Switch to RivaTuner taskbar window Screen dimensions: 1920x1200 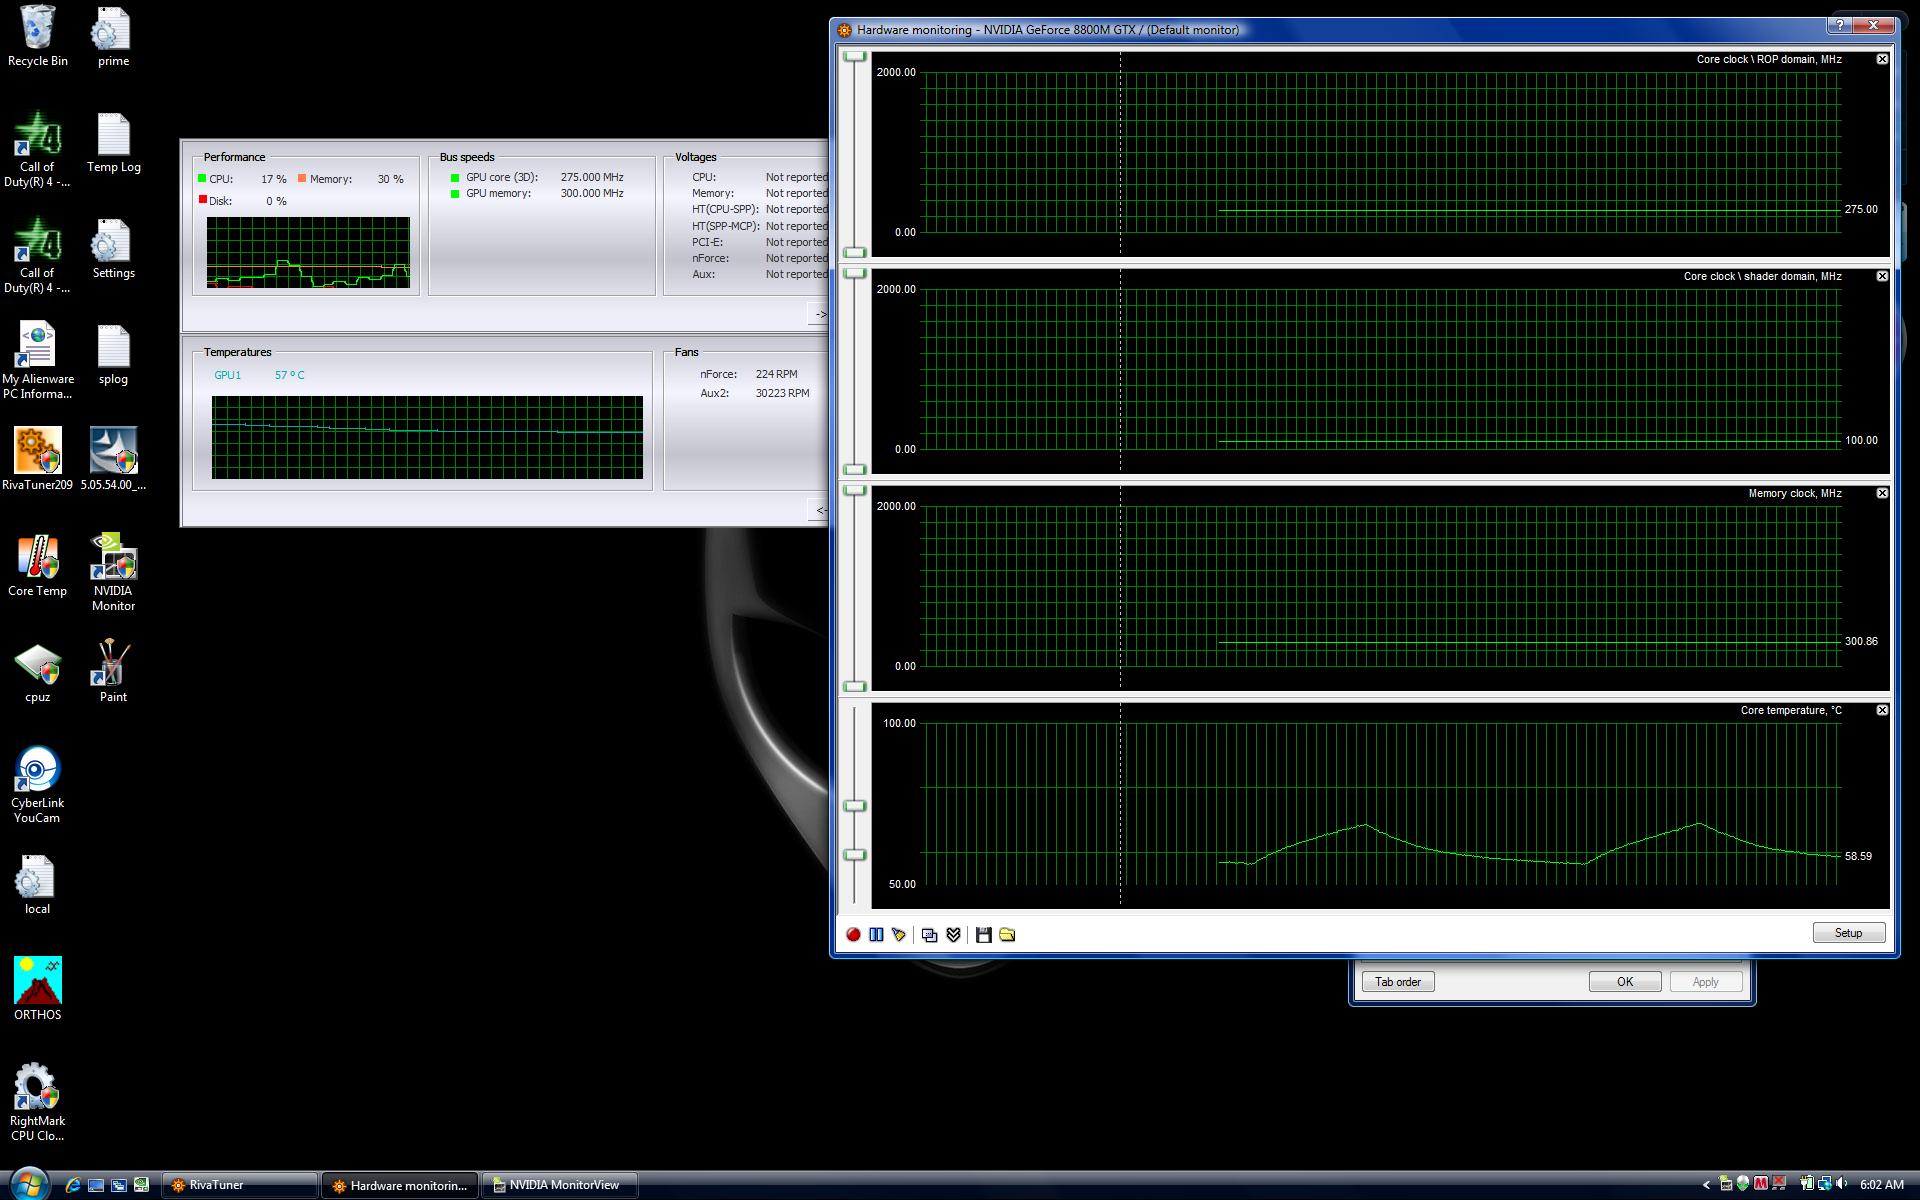pyautogui.click(x=240, y=1185)
